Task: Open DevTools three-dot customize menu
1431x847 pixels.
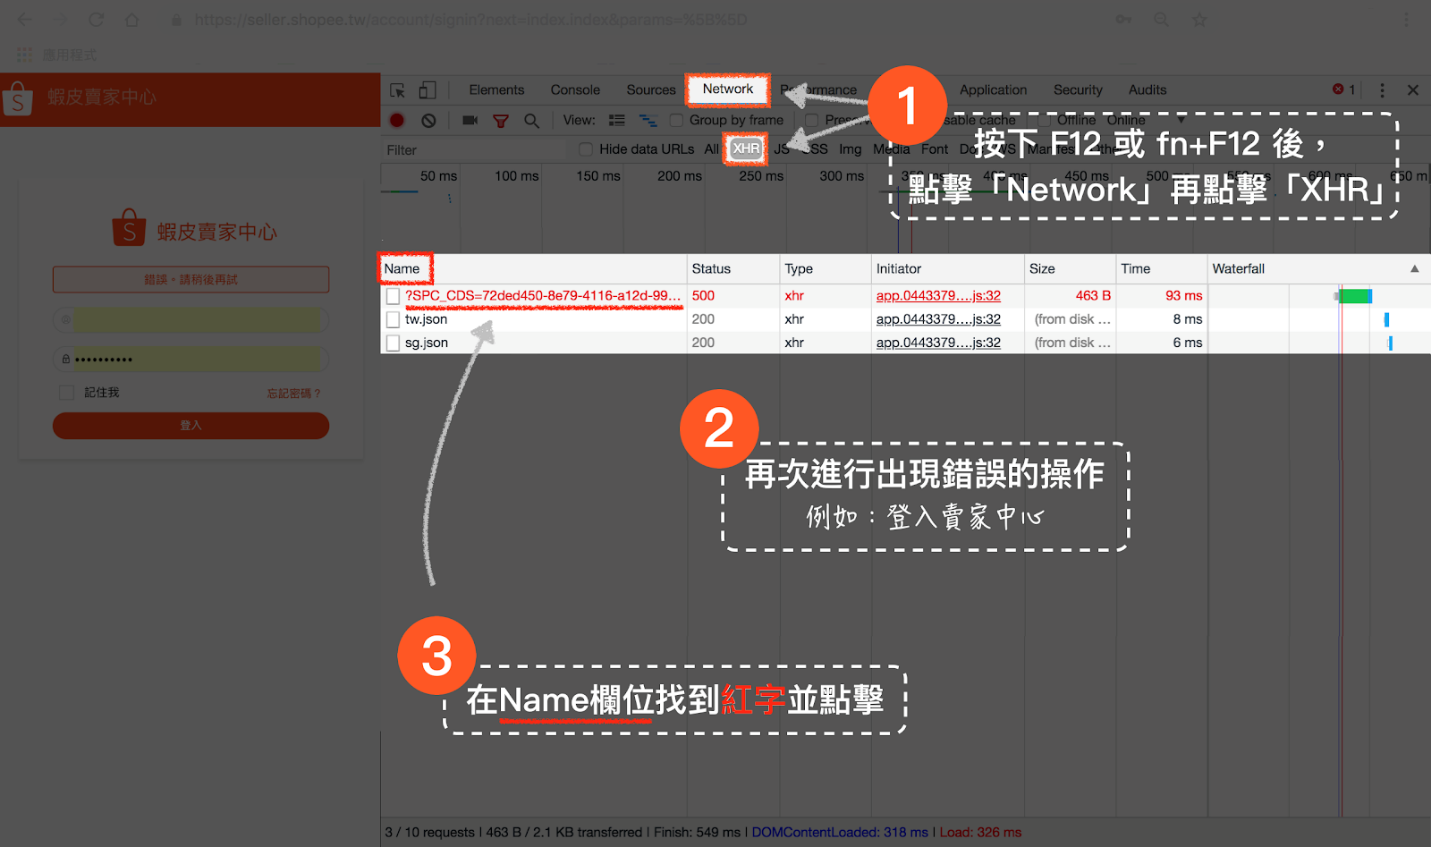Action: click(1382, 90)
